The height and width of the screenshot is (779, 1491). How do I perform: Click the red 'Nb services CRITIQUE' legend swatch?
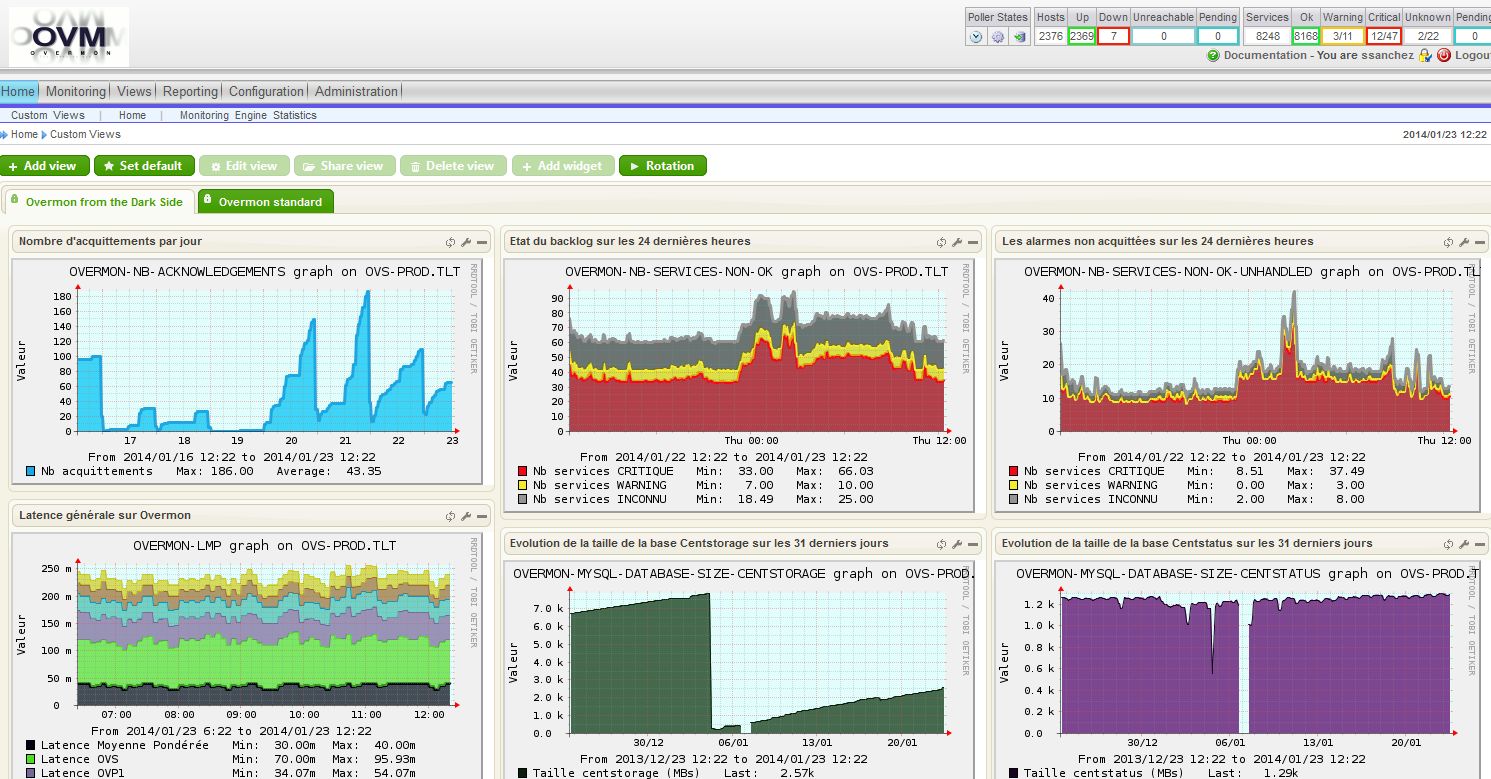click(522, 471)
